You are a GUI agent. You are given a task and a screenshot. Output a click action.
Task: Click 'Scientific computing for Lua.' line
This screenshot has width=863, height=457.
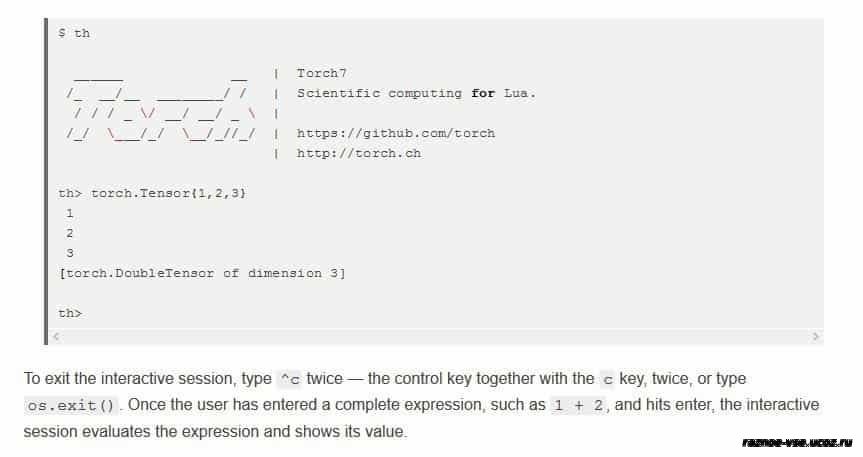pos(416,93)
